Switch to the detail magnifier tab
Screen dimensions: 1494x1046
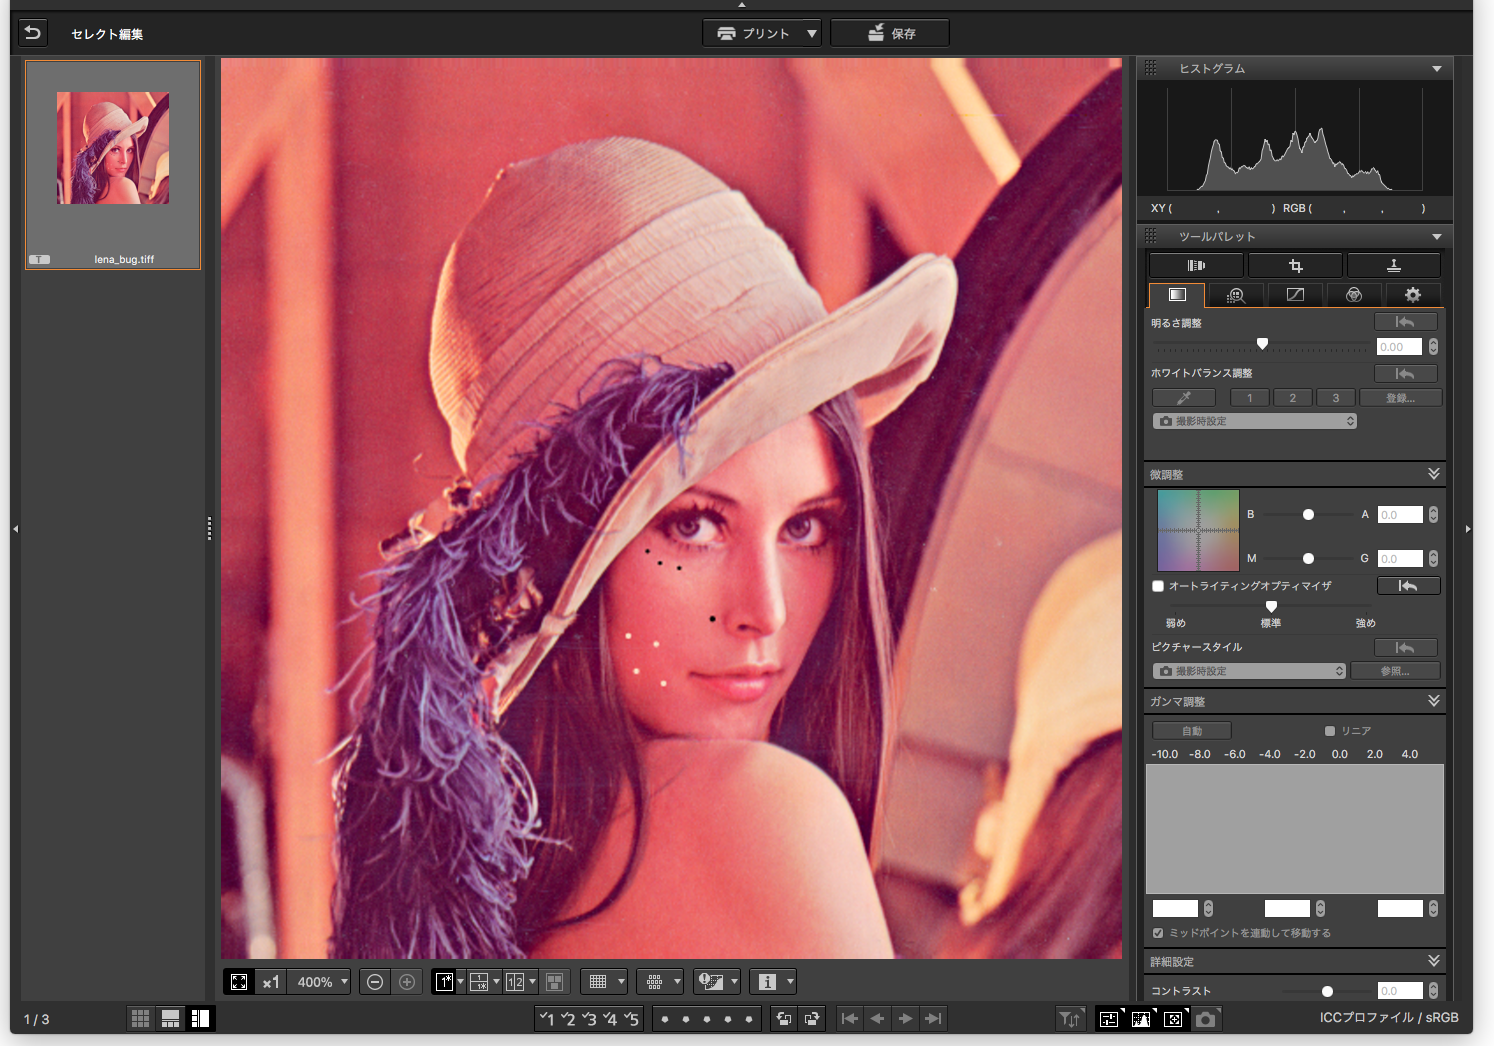tap(1236, 295)
